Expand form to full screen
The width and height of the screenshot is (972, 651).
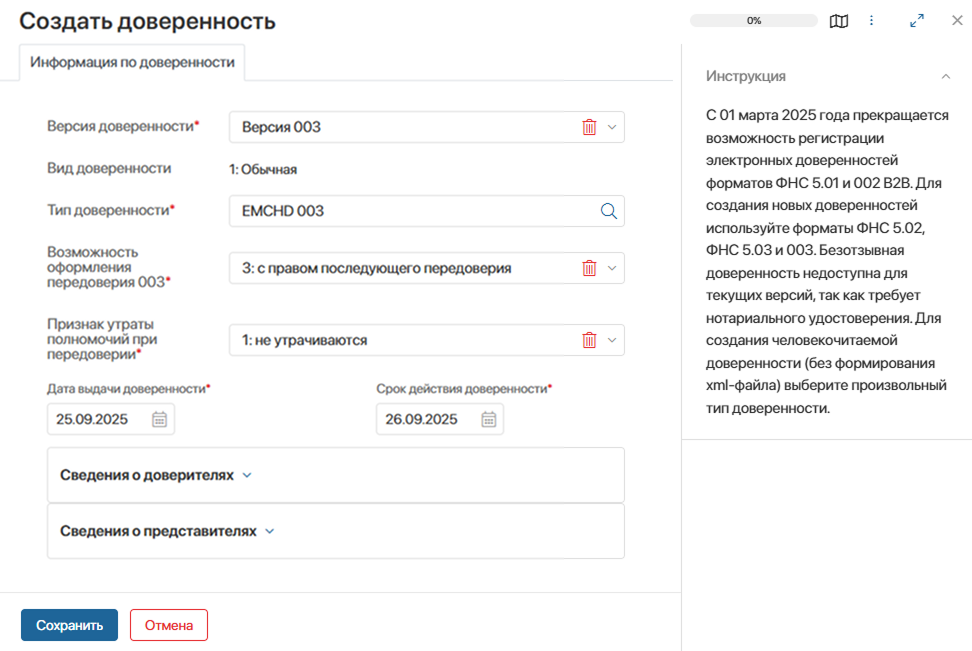click(x=916, y=21)
